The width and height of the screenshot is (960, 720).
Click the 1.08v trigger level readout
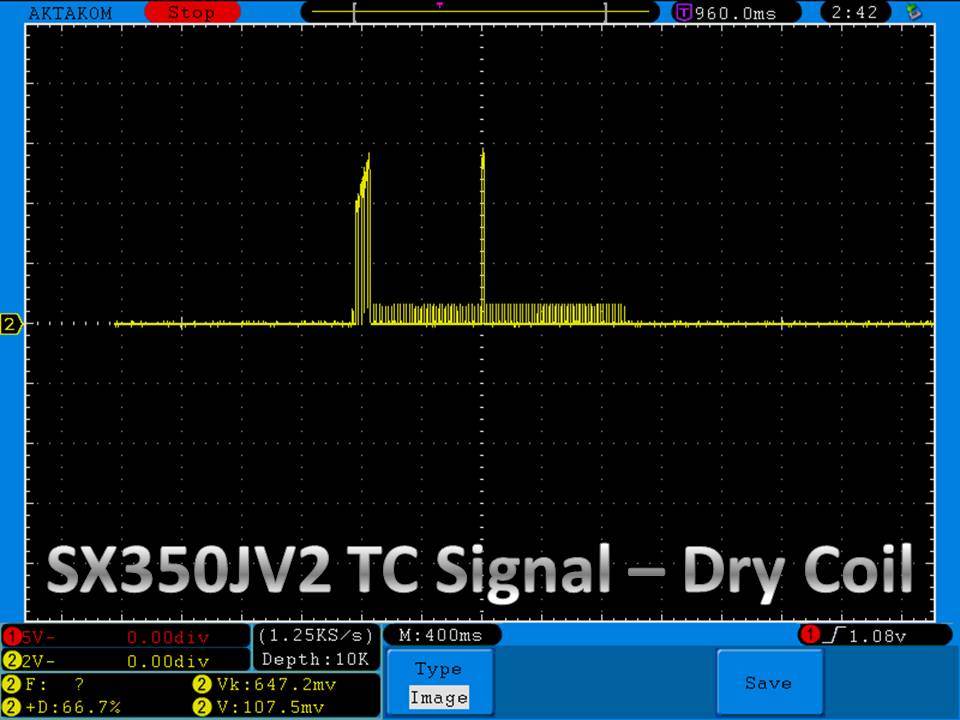click(886, 636)
